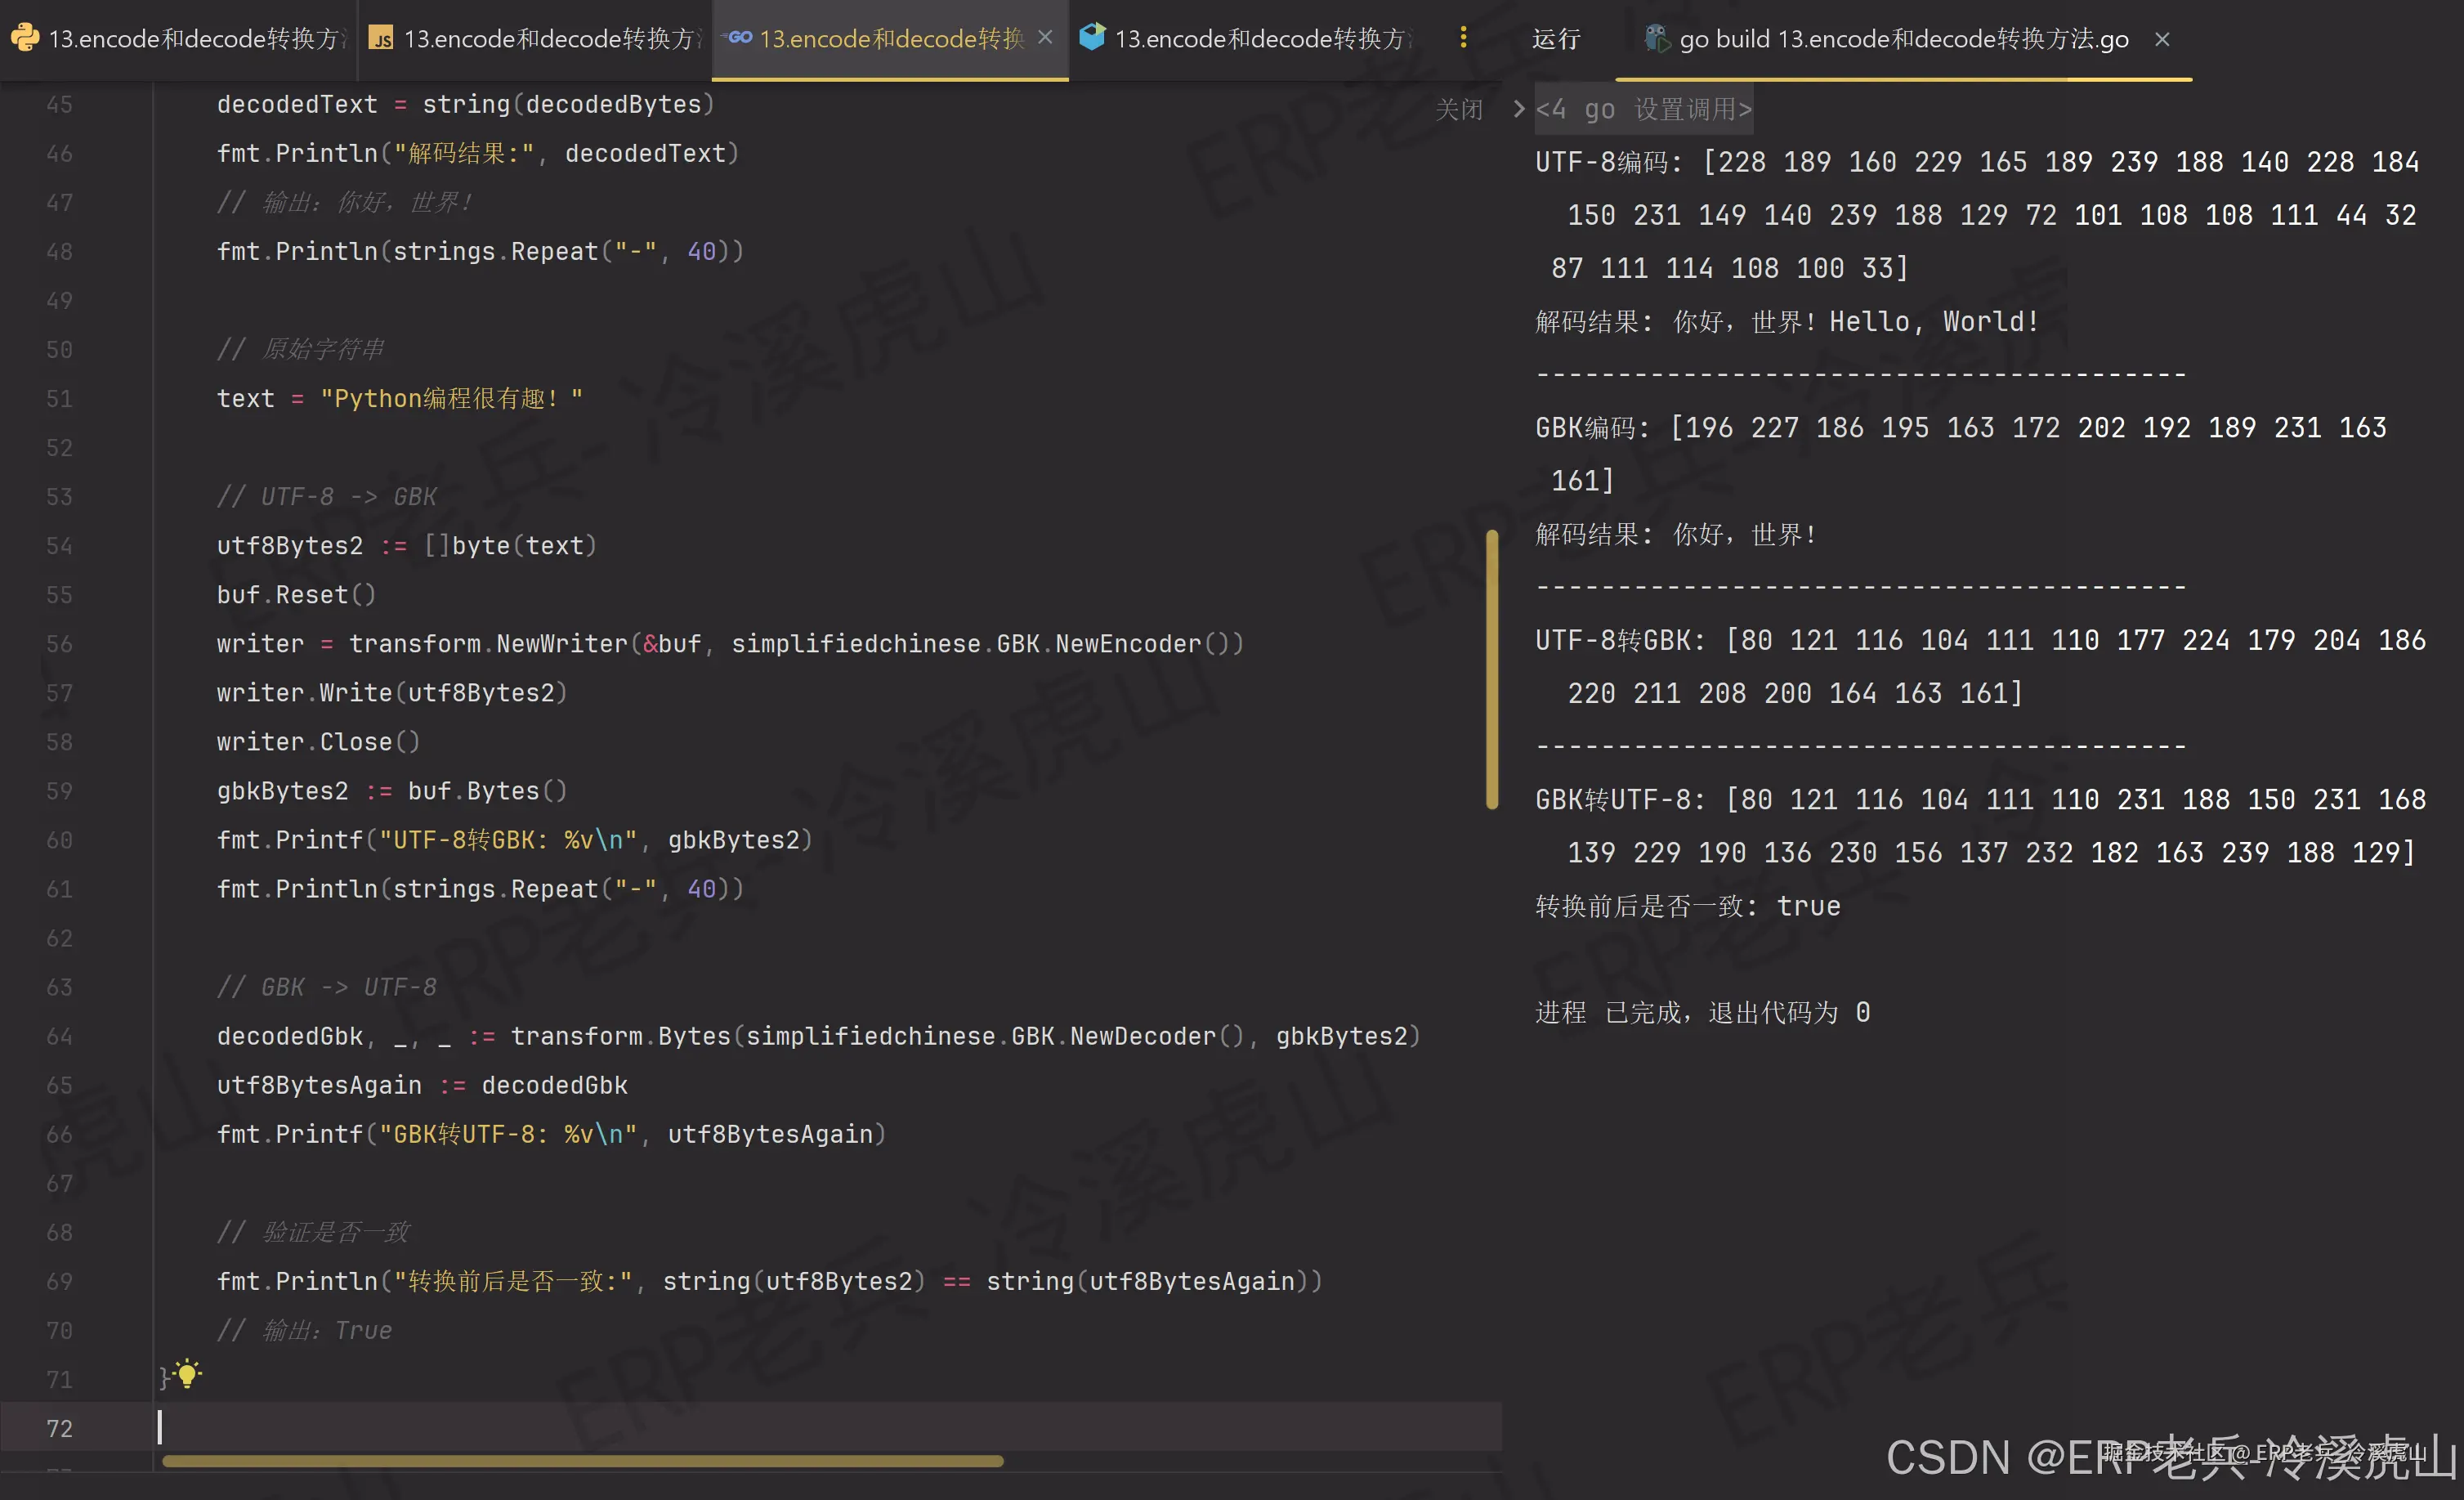Expand the folded console output chevron
This screenshot has width=2464, height=1500.
tap(1518, 108)
